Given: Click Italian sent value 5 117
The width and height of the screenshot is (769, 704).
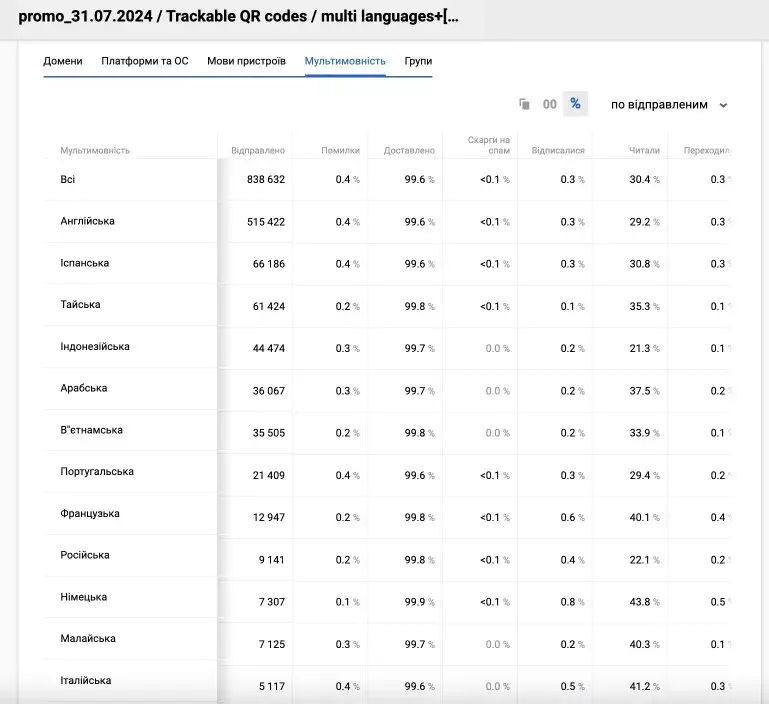Looking at the screenshot, I should (272, 686).
